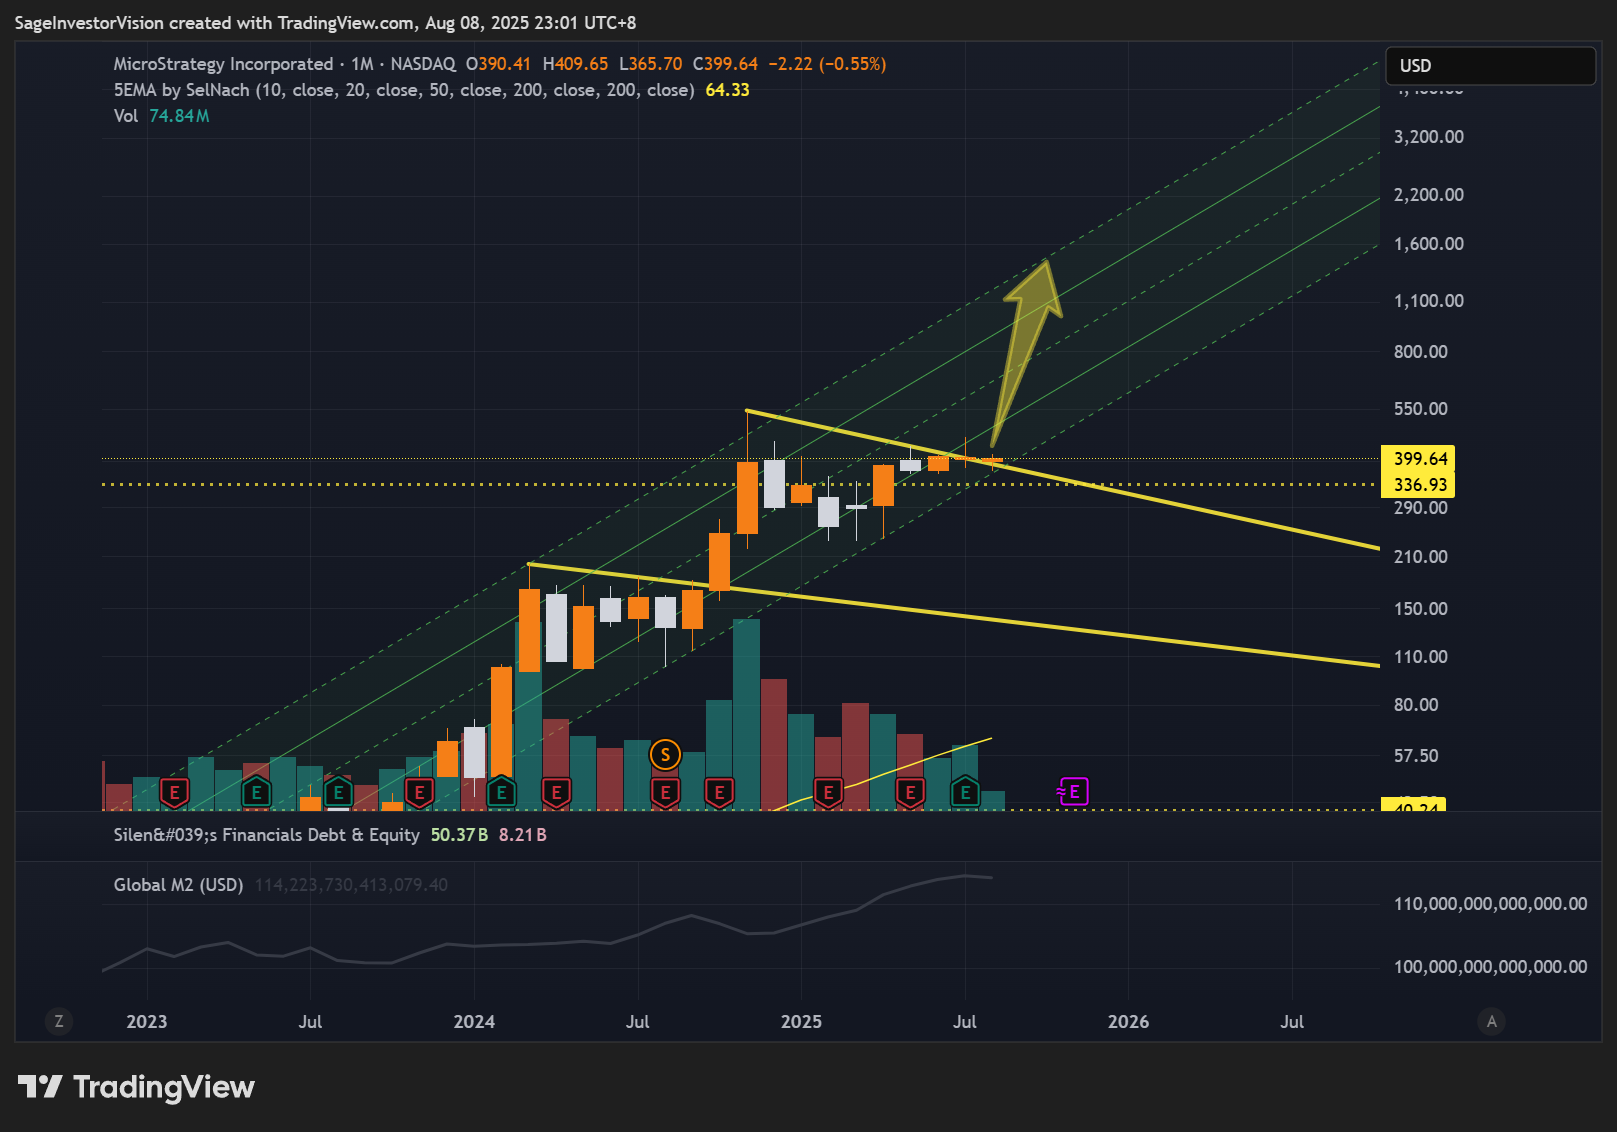Click the 1,100.00 price axis label
The height and width of the screenshot is (1132, 1617).
pos(1429,301)
